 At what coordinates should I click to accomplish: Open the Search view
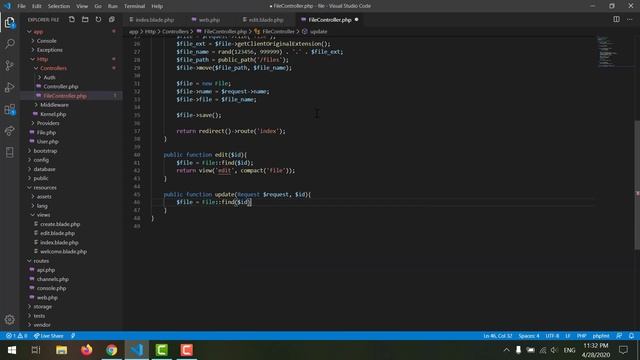[x=10, y=44]
